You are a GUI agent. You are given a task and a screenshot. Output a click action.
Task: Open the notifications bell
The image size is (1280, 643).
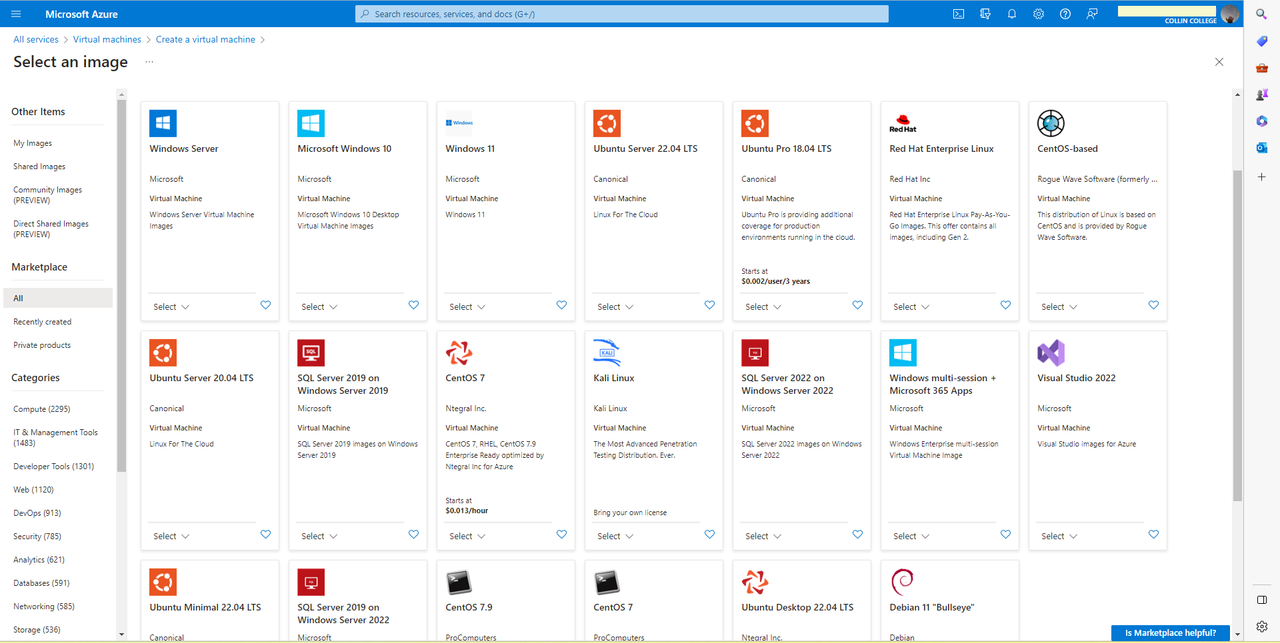1012,14
